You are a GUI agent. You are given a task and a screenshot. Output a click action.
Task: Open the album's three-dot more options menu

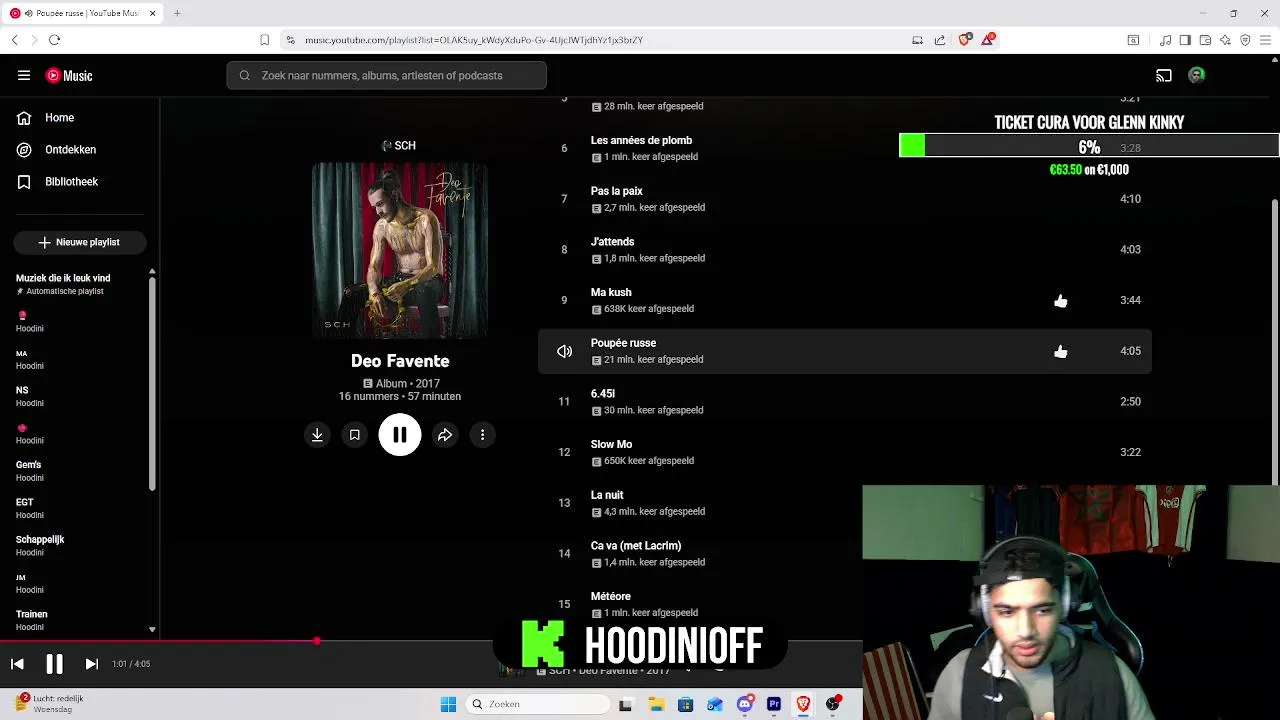482,435
